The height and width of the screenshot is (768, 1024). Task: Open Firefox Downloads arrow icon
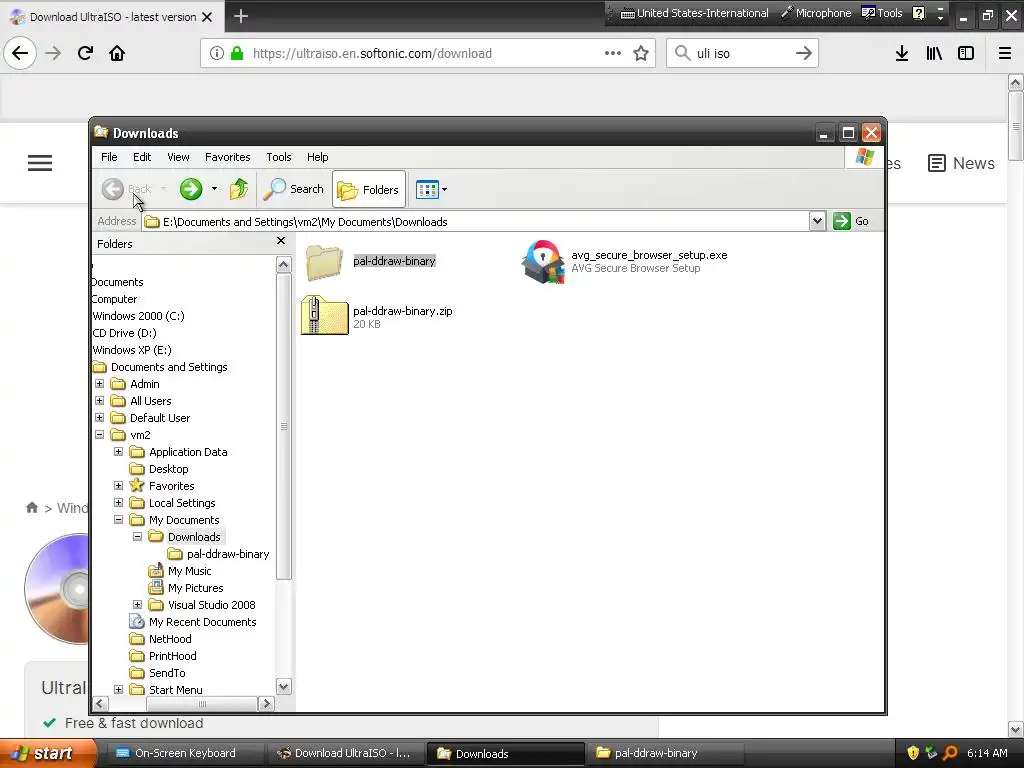(902, 53)
